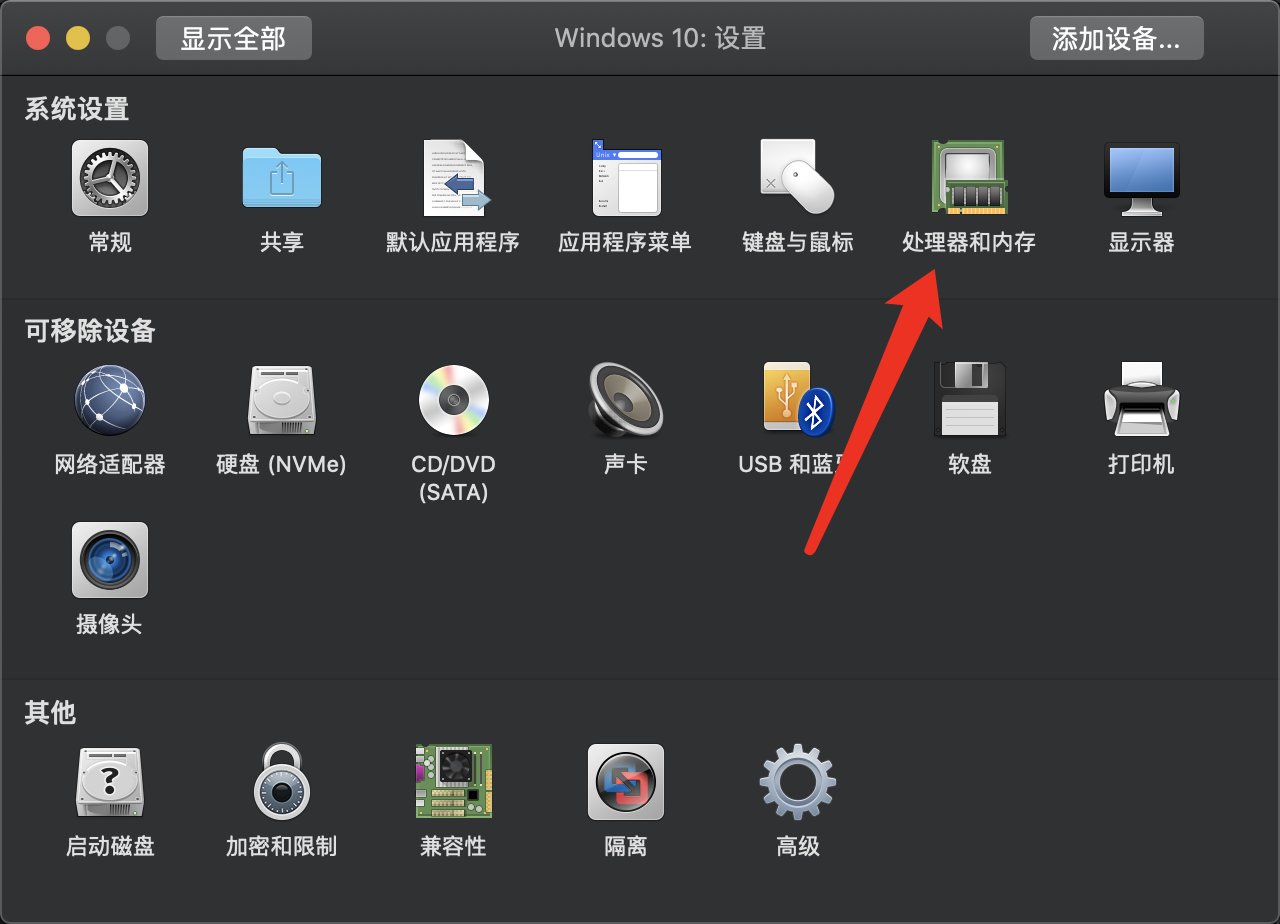This screenshot has height=924, width=1280.
Task: Open the 摄像头 camera icon
Action: click(x=110, y=560)
